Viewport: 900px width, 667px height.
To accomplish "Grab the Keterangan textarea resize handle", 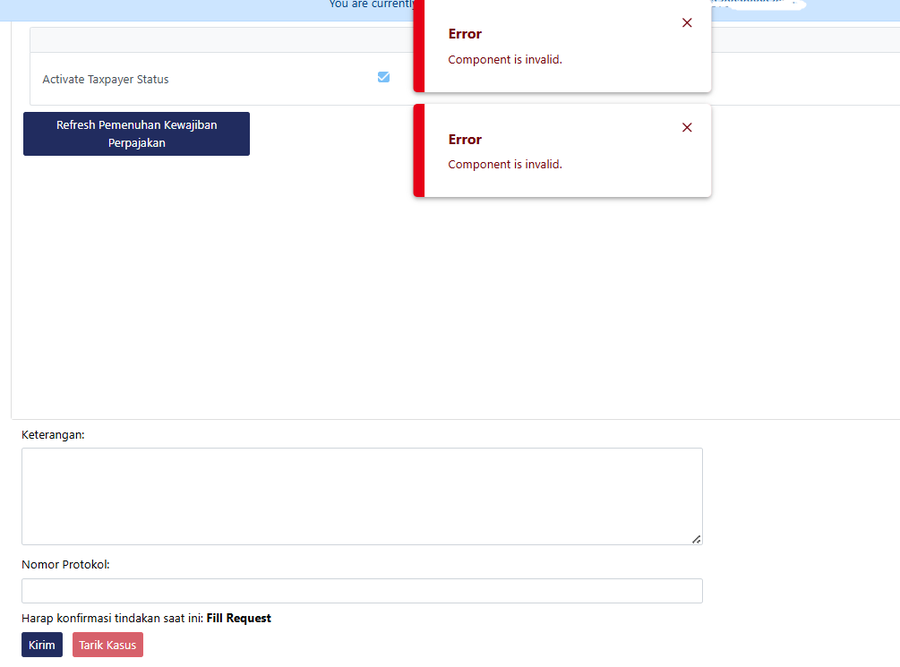I will [x=696, y=539].
